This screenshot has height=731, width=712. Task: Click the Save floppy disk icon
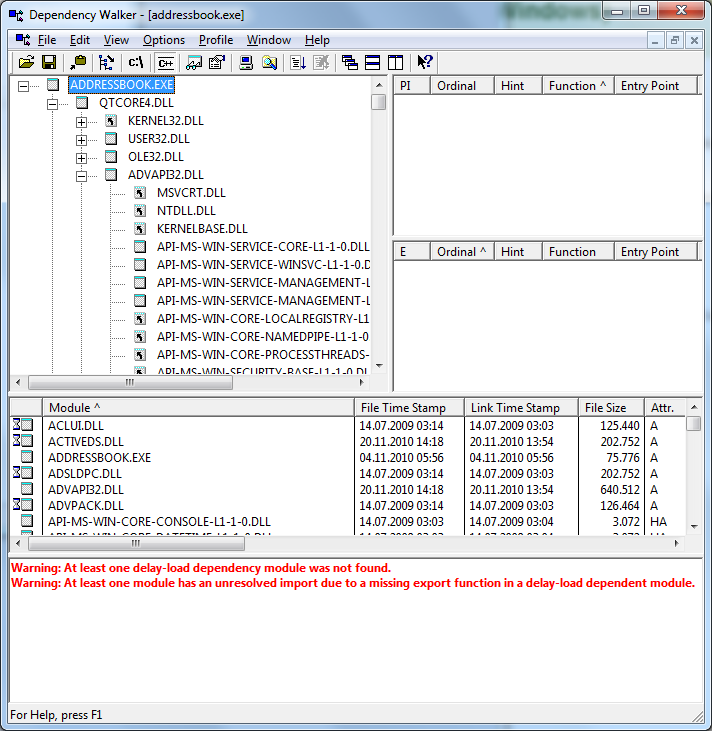click(48, 62)
